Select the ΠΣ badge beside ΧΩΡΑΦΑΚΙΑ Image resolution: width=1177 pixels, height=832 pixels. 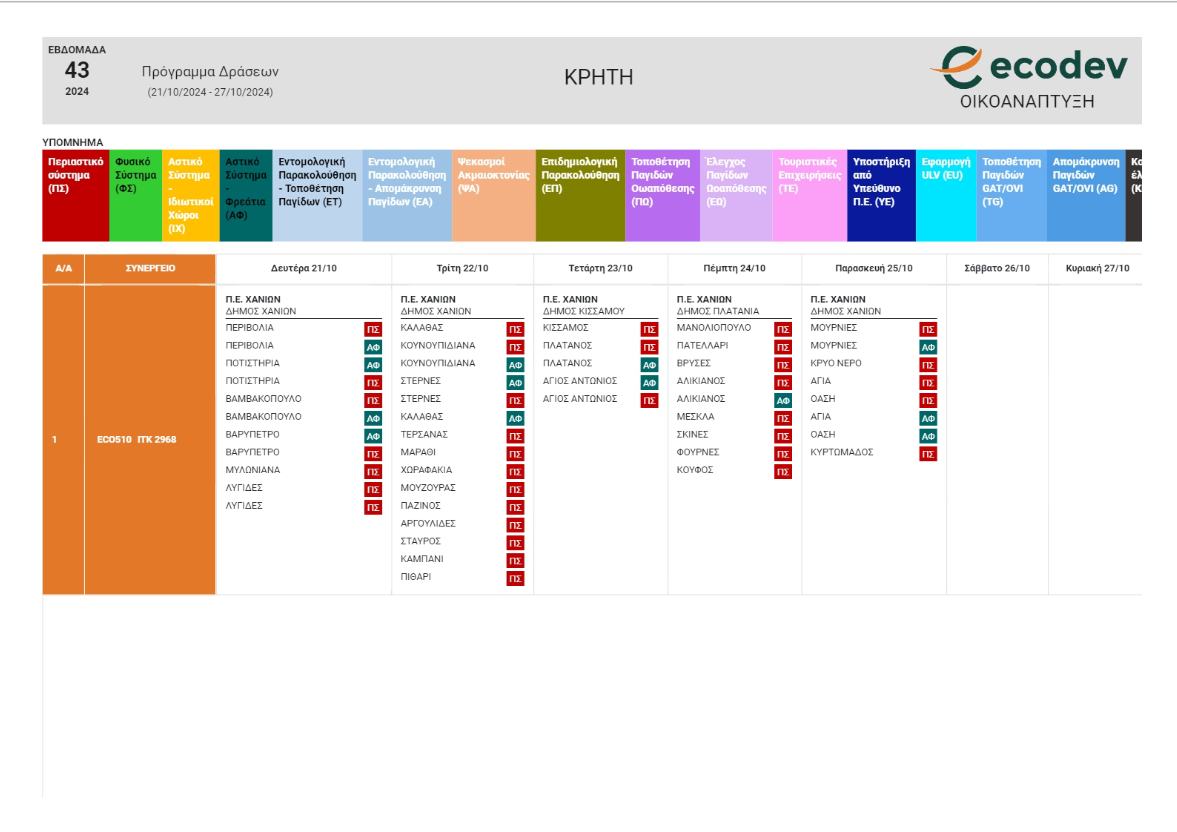[515, 471]
